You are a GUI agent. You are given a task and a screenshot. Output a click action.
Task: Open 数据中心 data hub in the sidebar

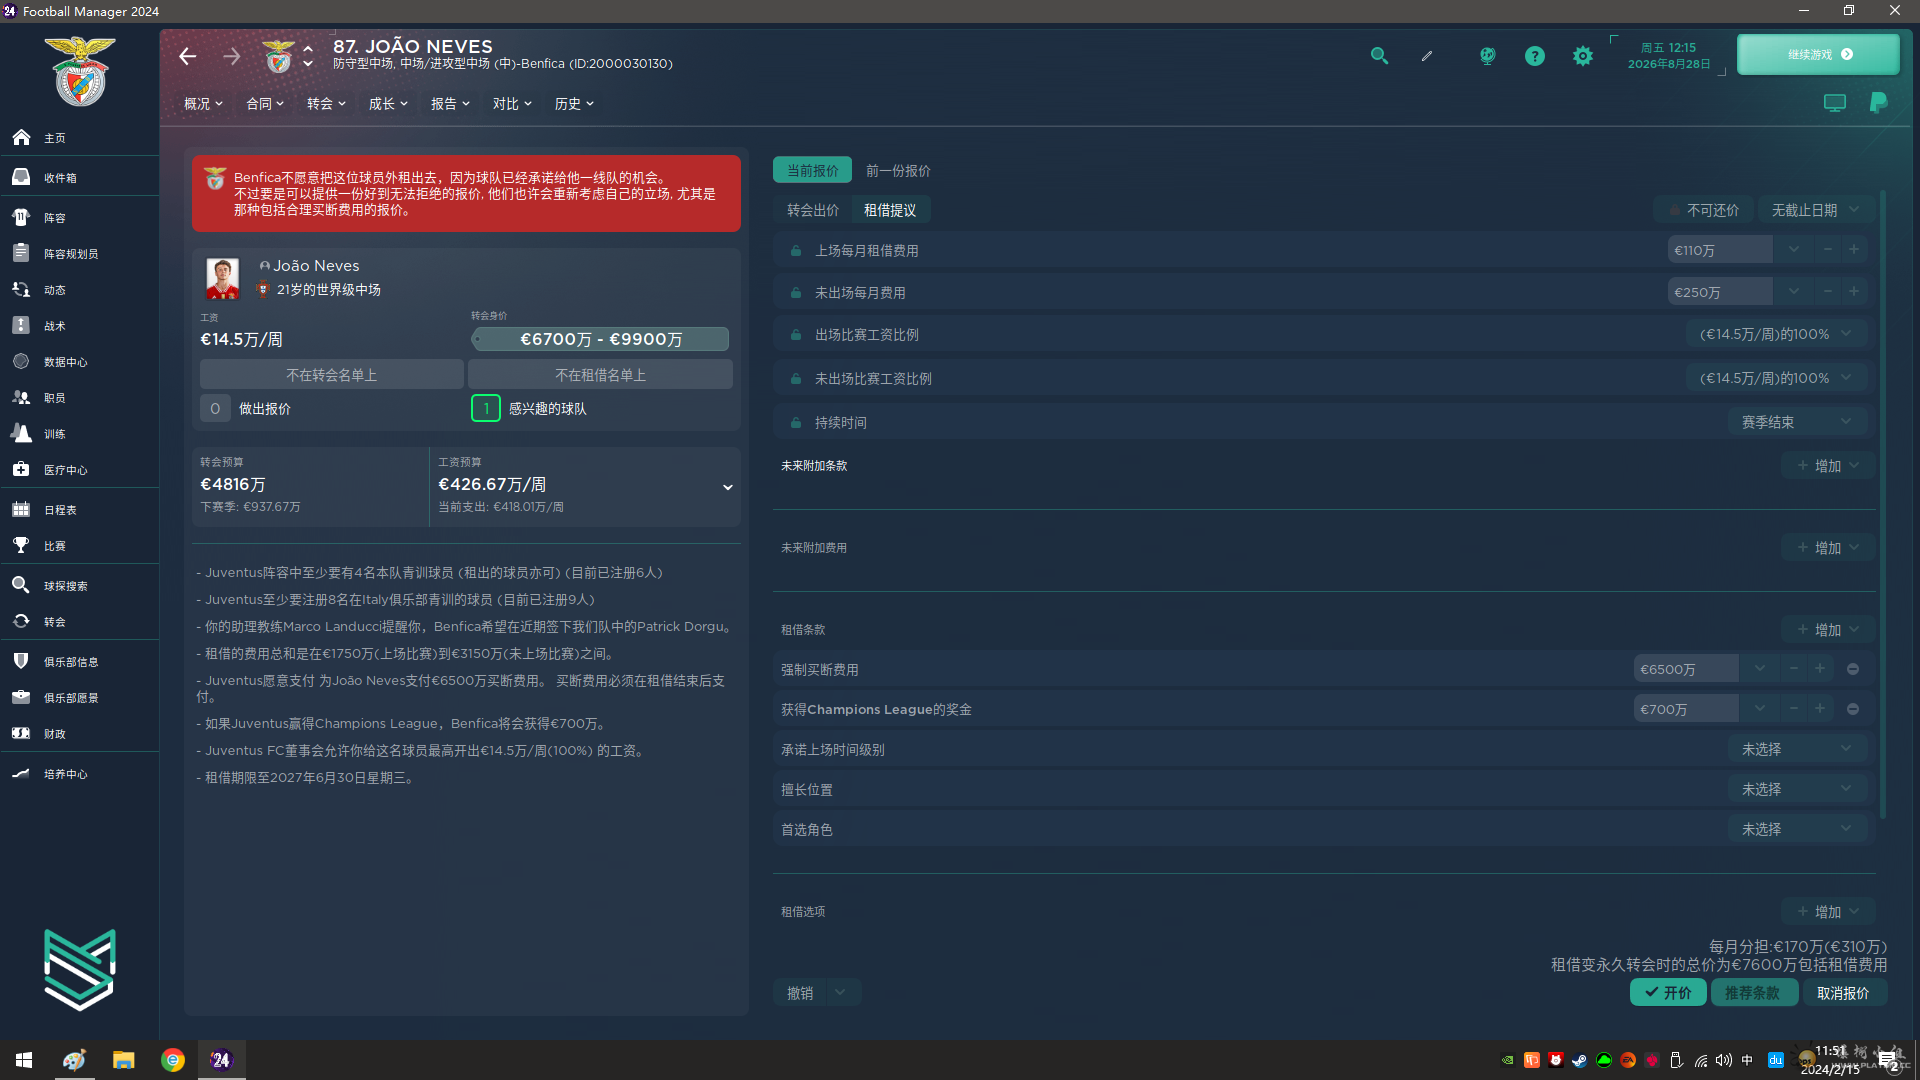[x=79, y=362]
